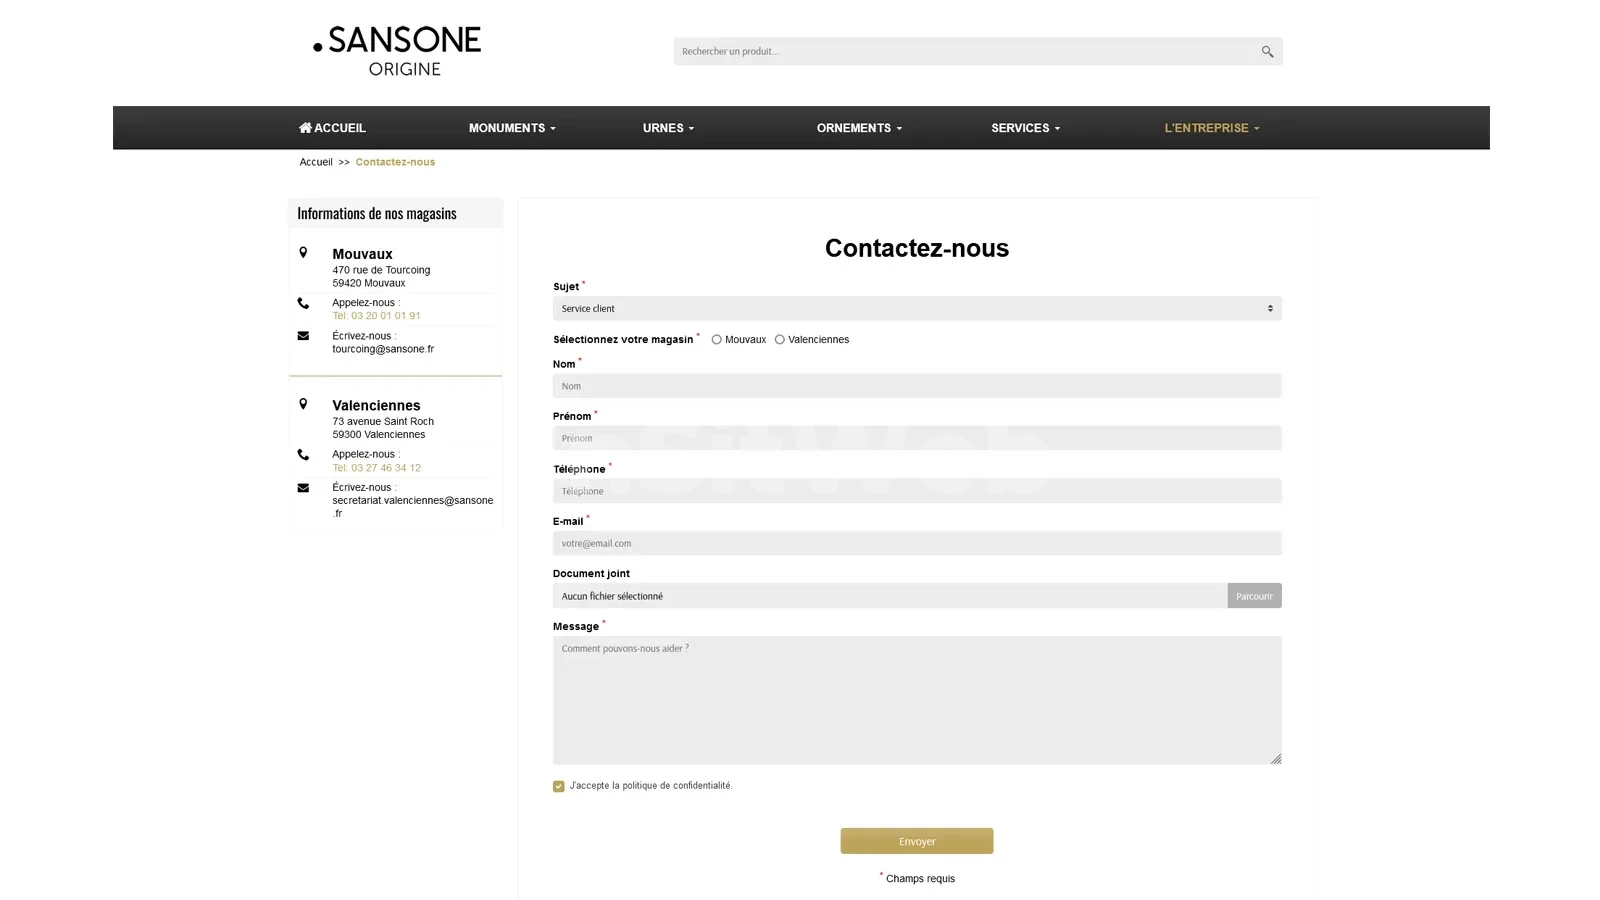Uncheck the privacy policy acceptance checkbox

[x=559, y=786]
